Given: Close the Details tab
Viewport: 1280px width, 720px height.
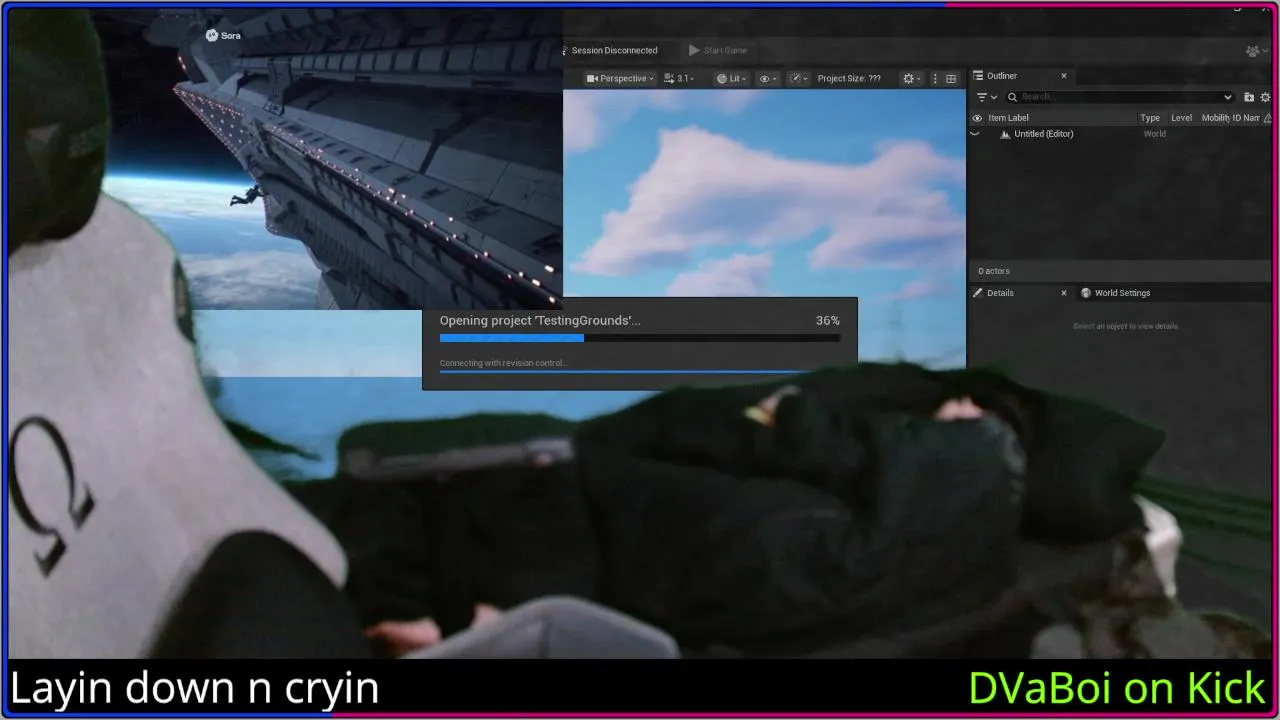Looking at the screenshot, I should click(x=1064, y=293).
